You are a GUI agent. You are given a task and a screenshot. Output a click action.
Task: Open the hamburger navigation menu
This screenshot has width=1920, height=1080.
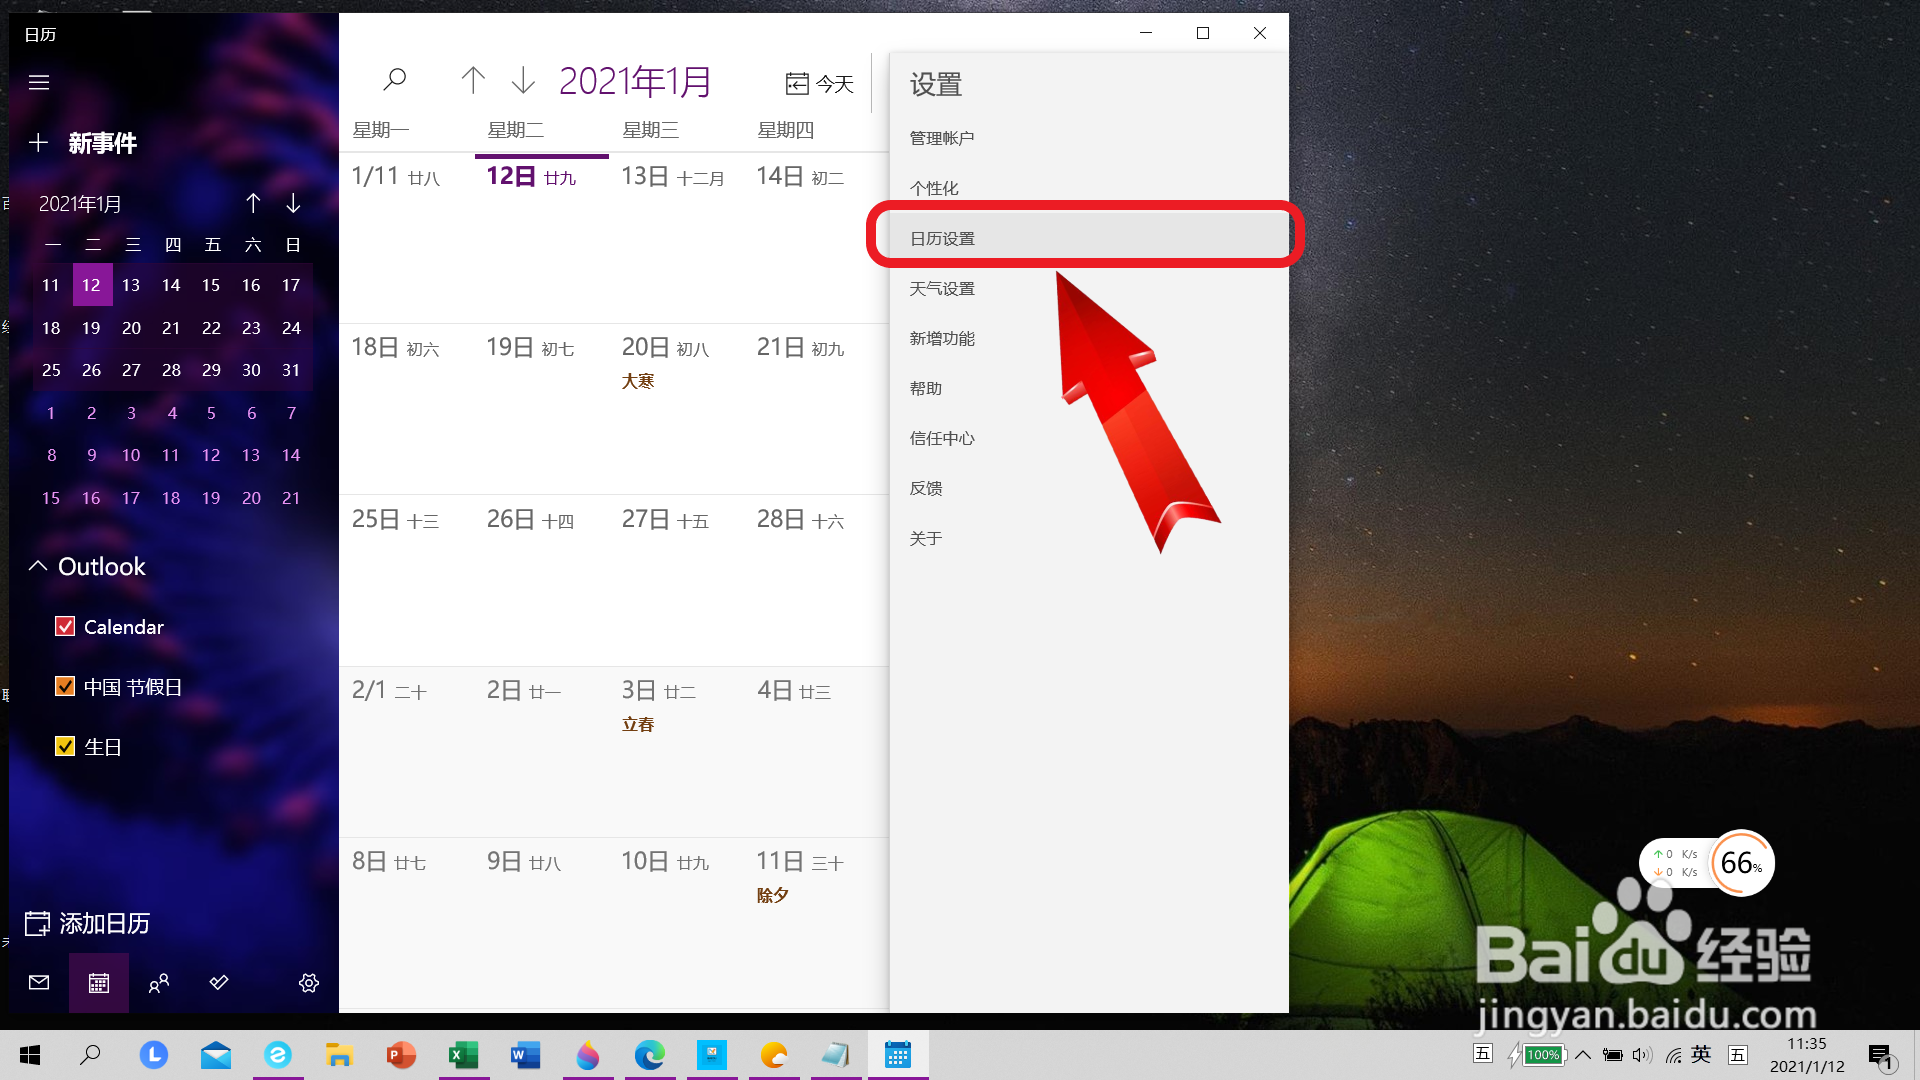39,83
